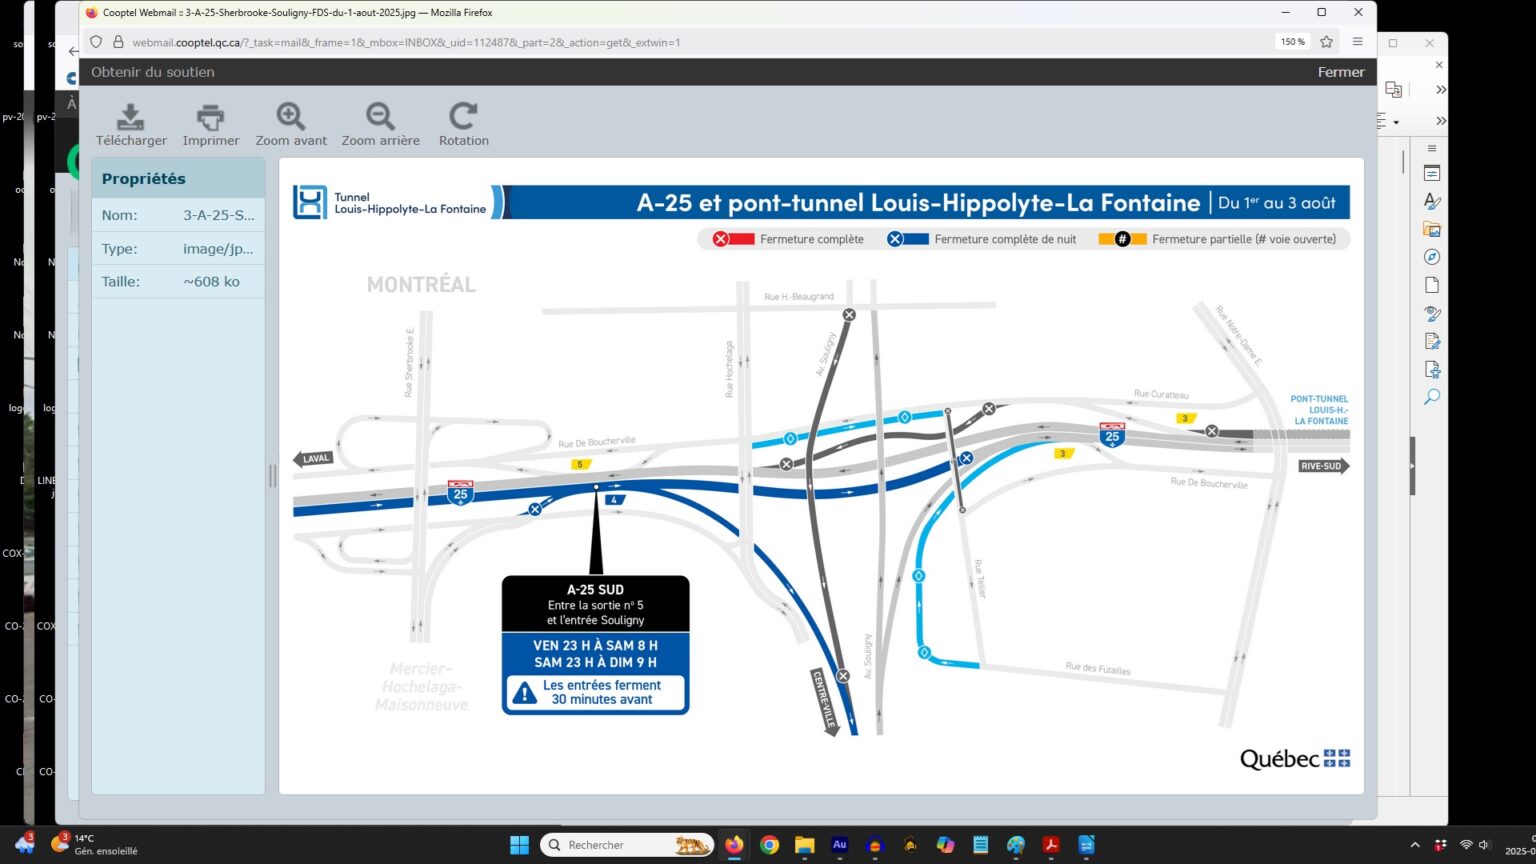Viewport: 1536px width, 864px height.
Task: Toggle the sidebar collapse handle beside Propriétés
Action: 272,476
